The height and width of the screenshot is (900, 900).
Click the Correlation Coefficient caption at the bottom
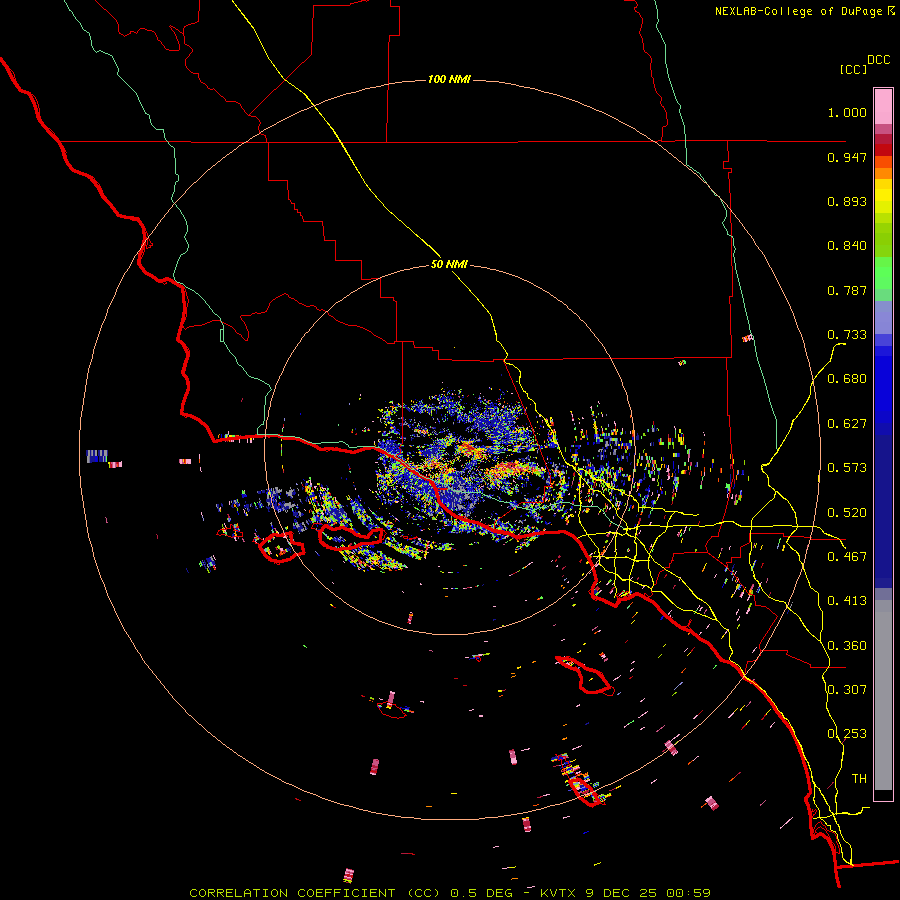[449, 893]
